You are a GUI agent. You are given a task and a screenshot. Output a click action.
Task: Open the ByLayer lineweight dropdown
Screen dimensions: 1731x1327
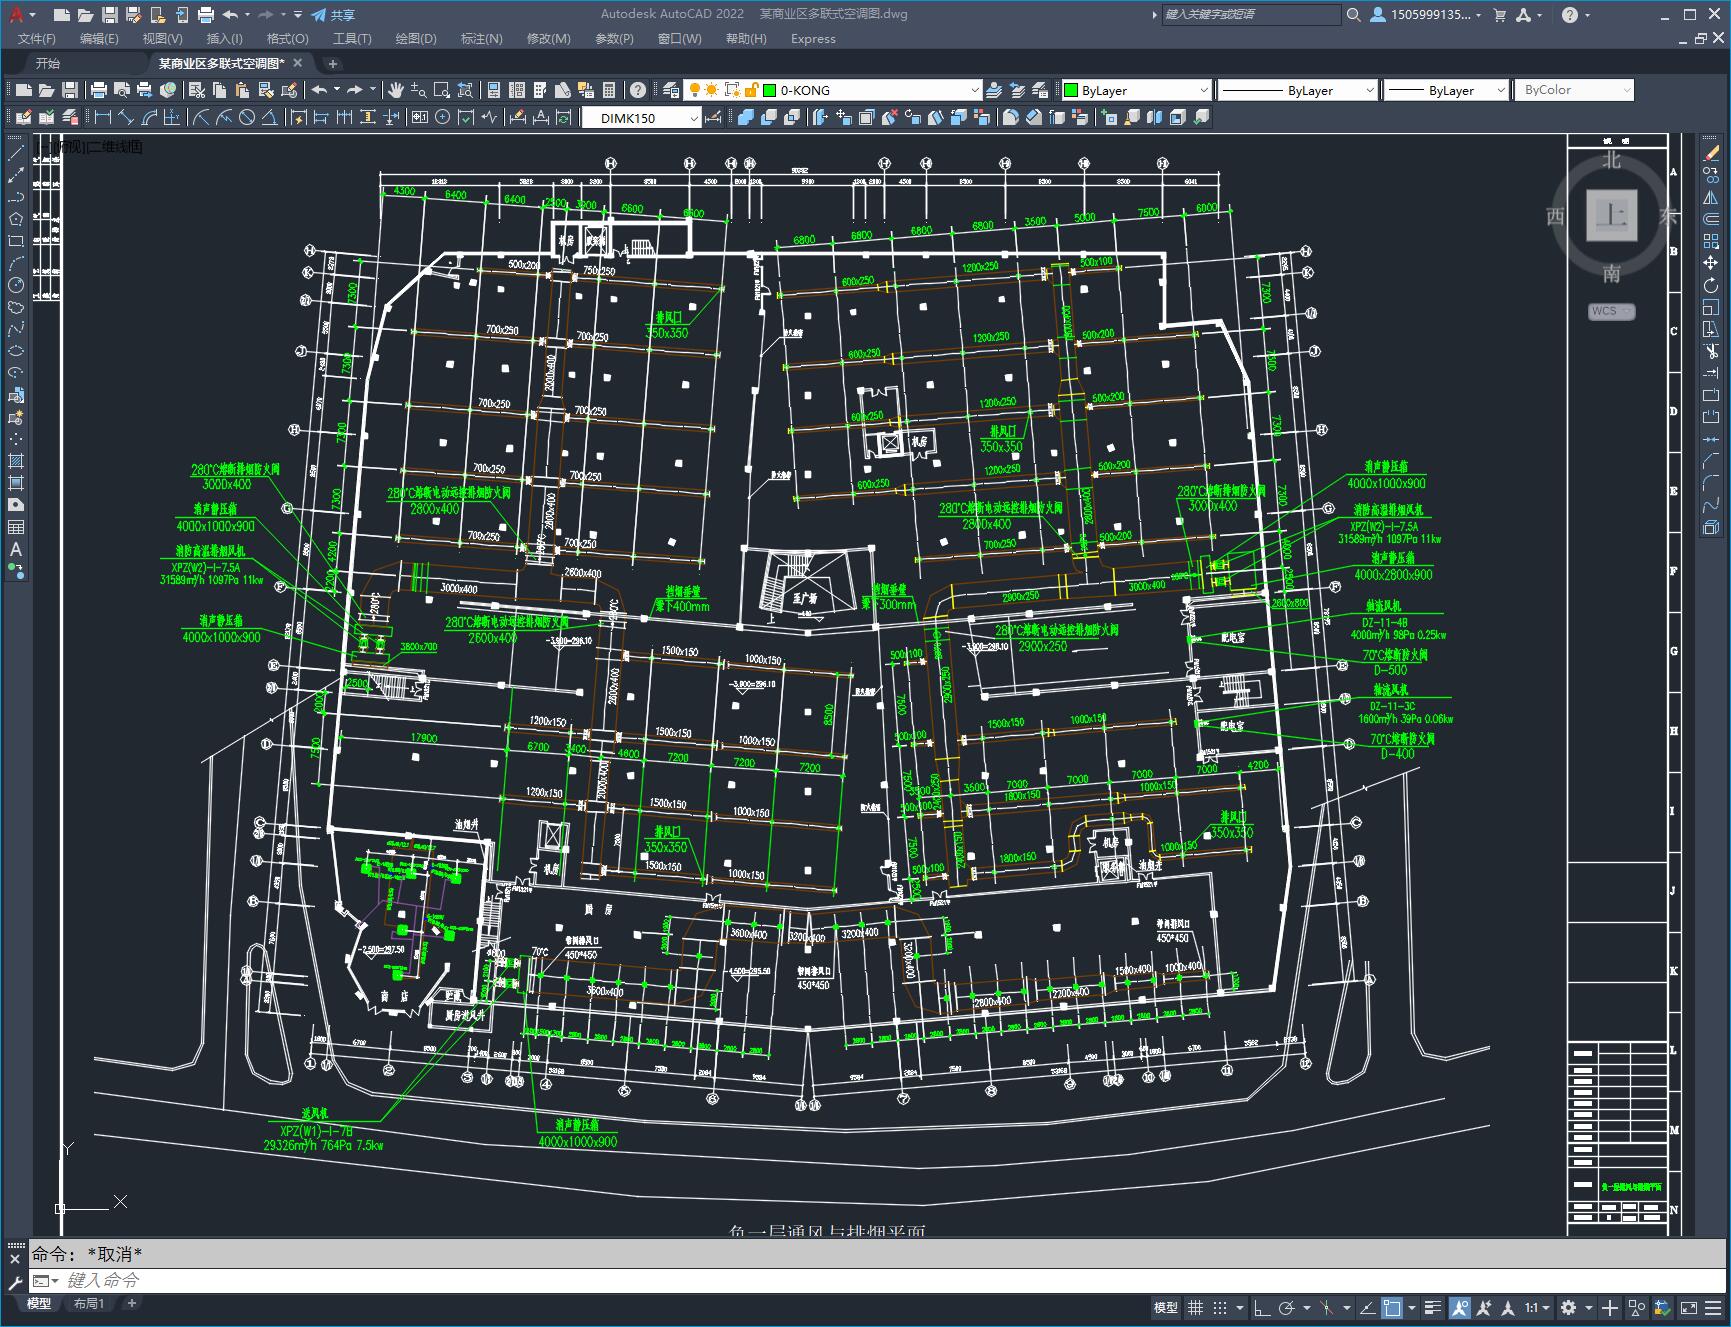[x=1500, y=90]
